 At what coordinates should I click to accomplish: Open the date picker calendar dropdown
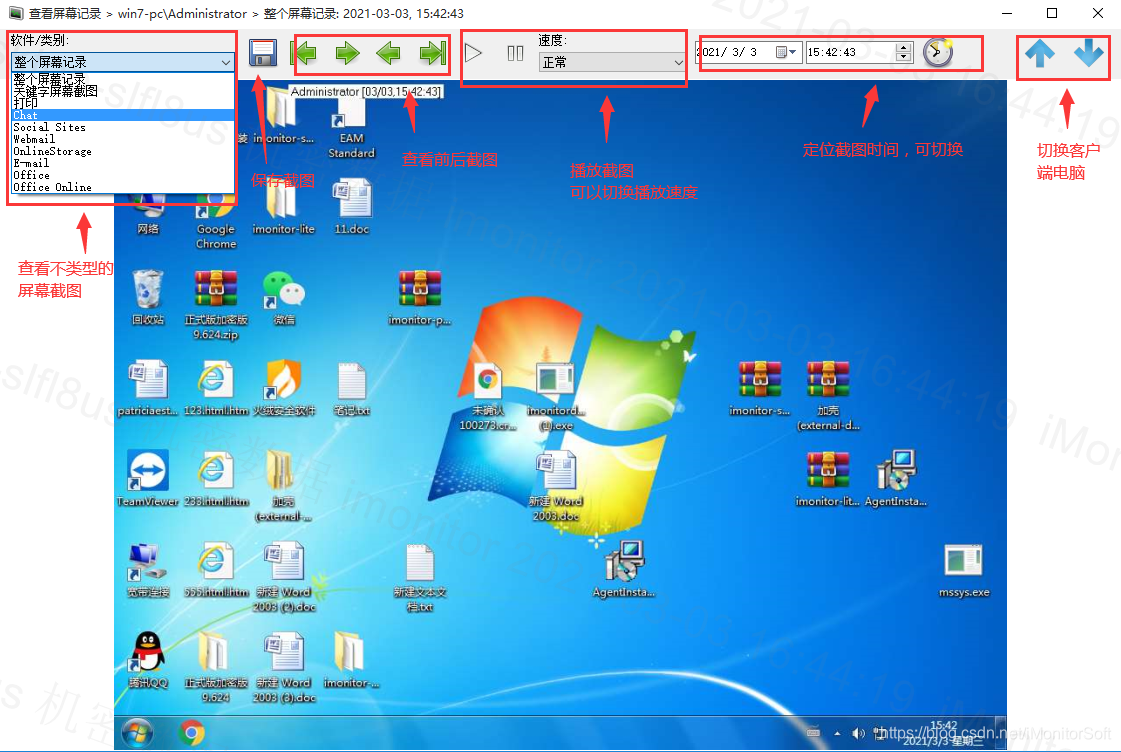[786, 52]
